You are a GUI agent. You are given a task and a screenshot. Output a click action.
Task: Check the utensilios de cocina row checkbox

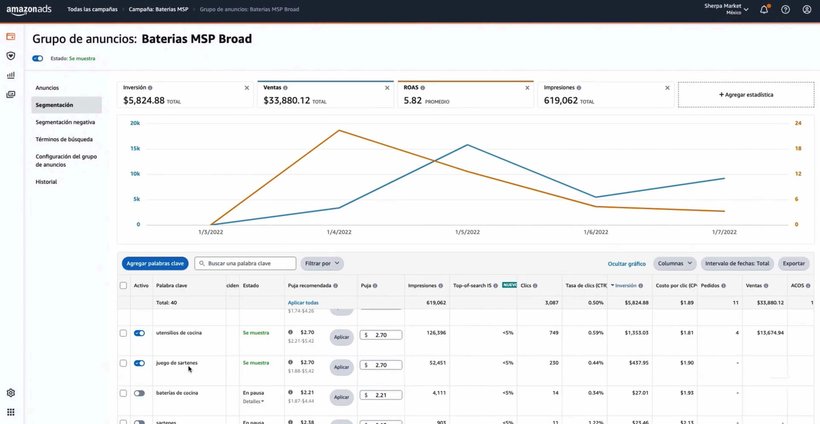click(x=123, y=333)
